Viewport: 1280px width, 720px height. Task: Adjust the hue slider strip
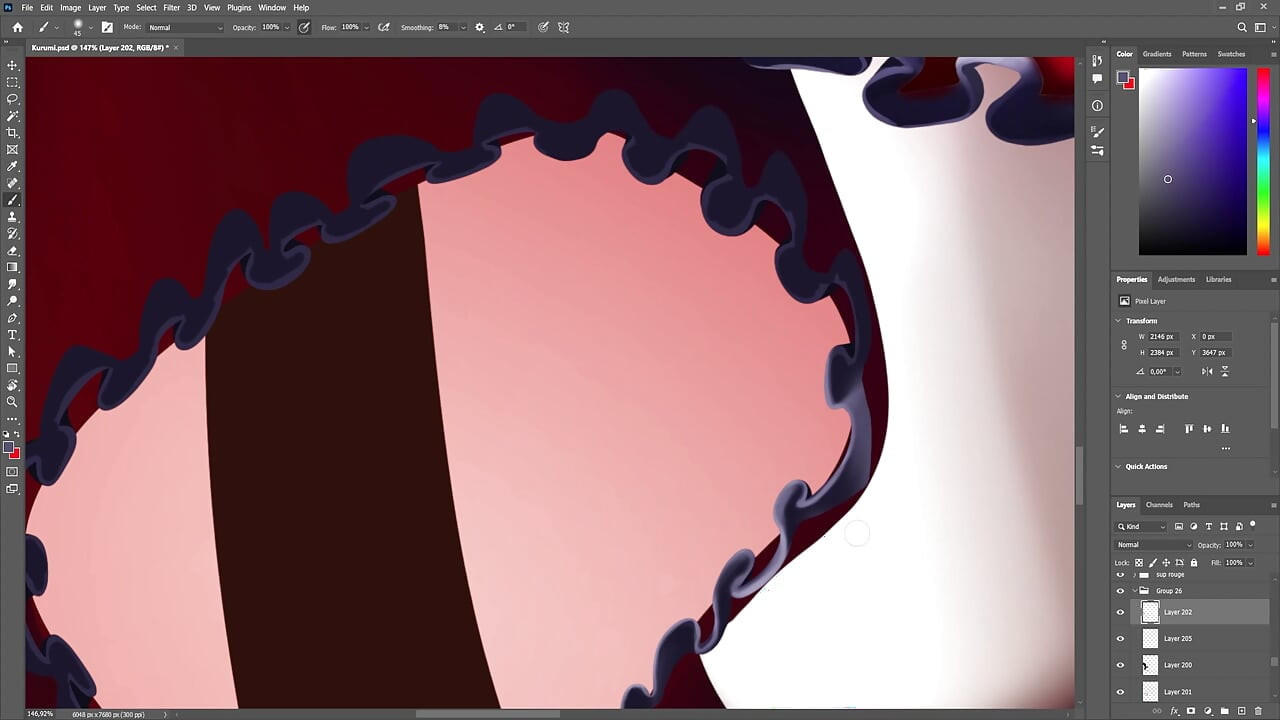click(x=1262, y=161)
